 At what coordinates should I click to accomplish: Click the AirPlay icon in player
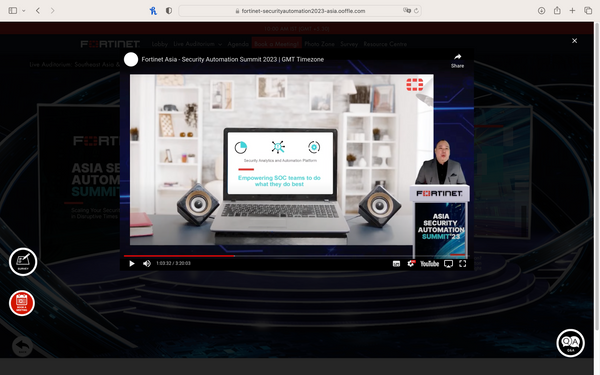tap(448, 264)
